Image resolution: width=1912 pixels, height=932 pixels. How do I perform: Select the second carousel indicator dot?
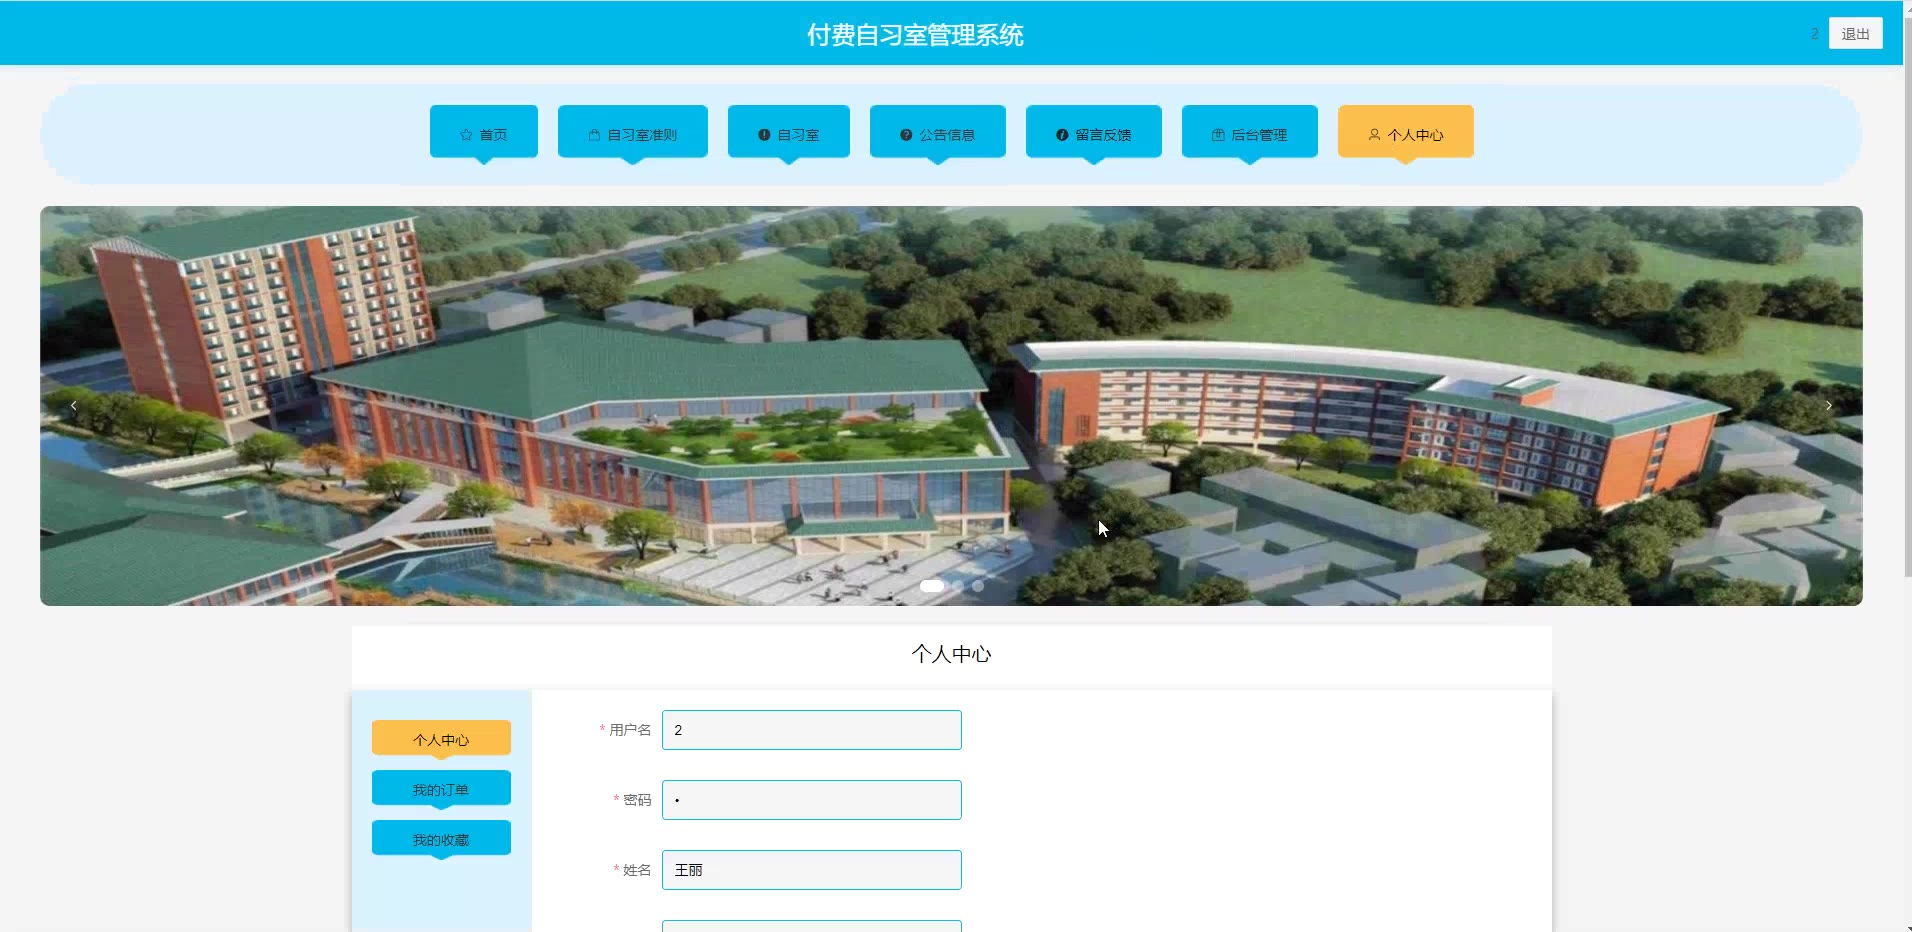click(958, 586)
